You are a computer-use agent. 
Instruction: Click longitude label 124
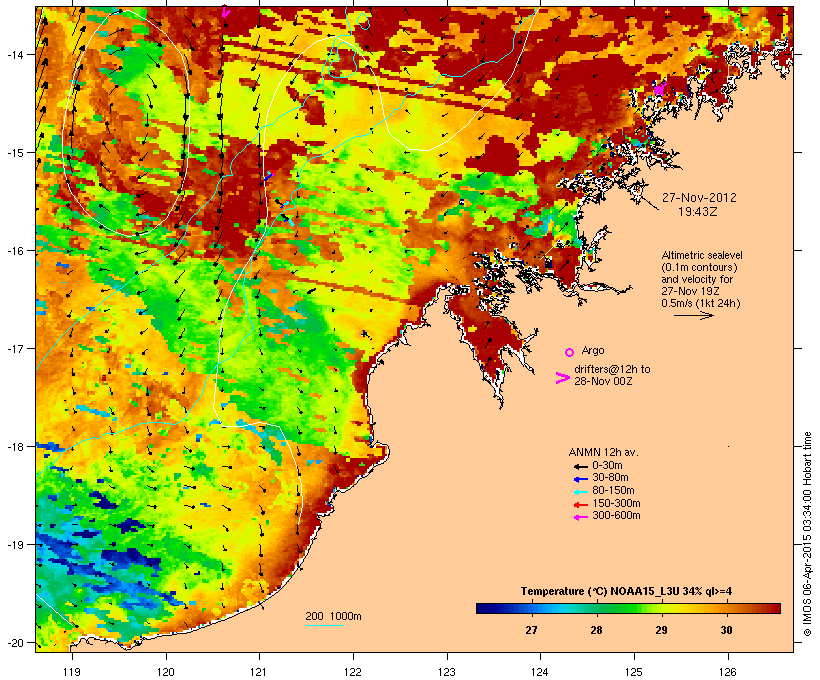click(x=540, y=672)
